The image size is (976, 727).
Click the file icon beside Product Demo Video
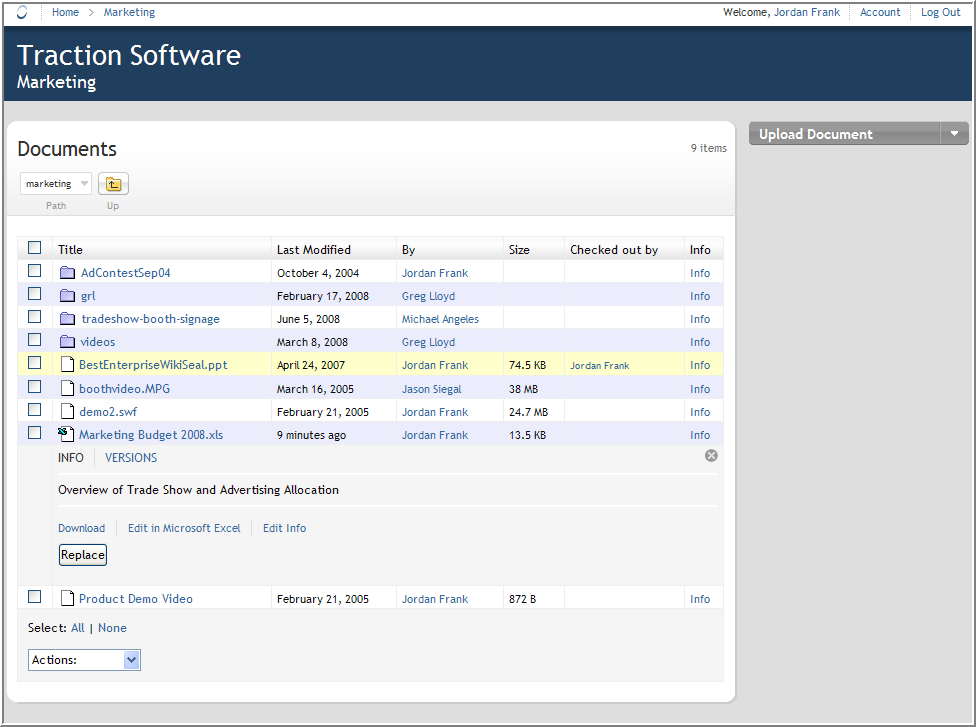click(x=67, y=598)
